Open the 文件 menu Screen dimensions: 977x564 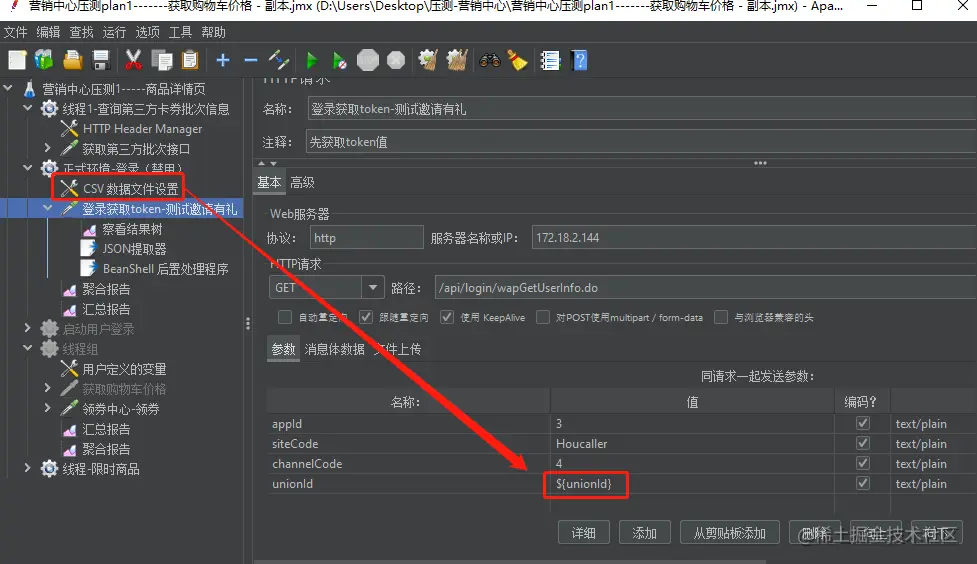point(15,32)
